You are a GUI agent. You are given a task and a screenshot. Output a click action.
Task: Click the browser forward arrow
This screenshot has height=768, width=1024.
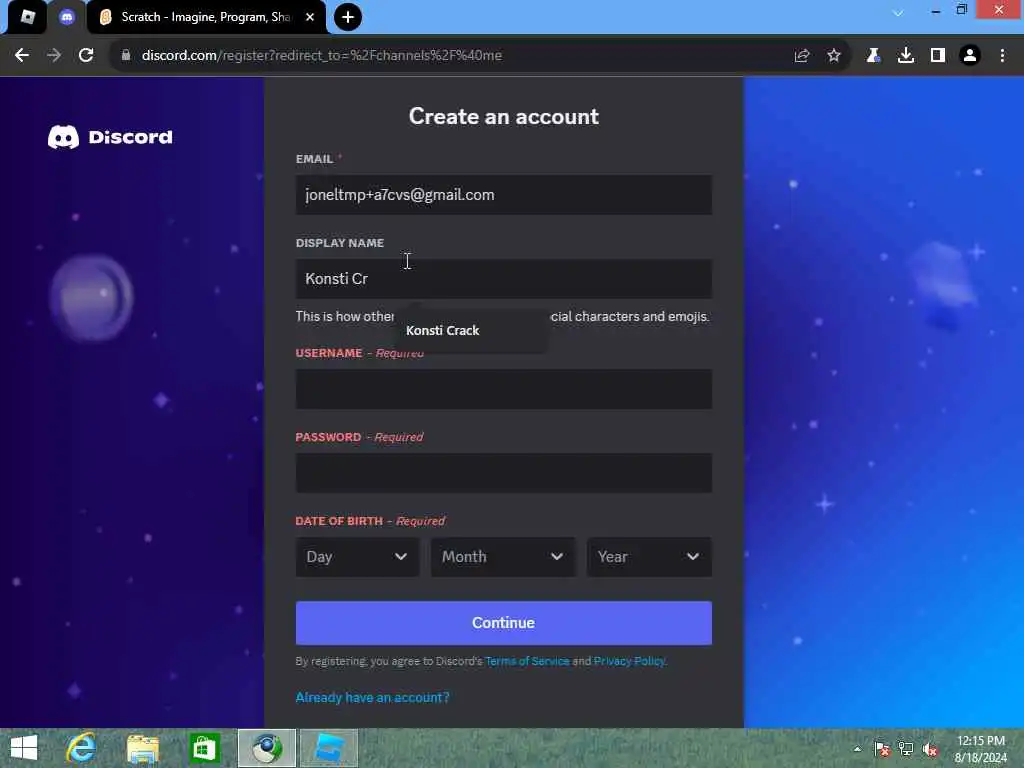pos(54,56)
